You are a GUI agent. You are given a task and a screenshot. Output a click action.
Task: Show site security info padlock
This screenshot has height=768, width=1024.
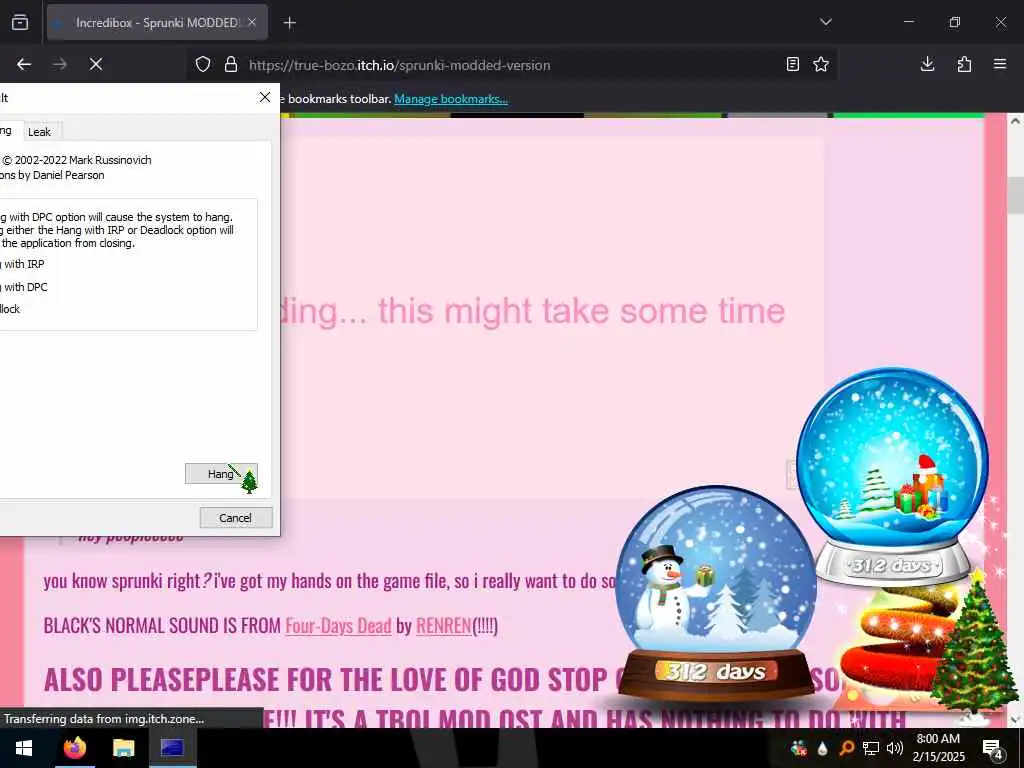[231, 65]
